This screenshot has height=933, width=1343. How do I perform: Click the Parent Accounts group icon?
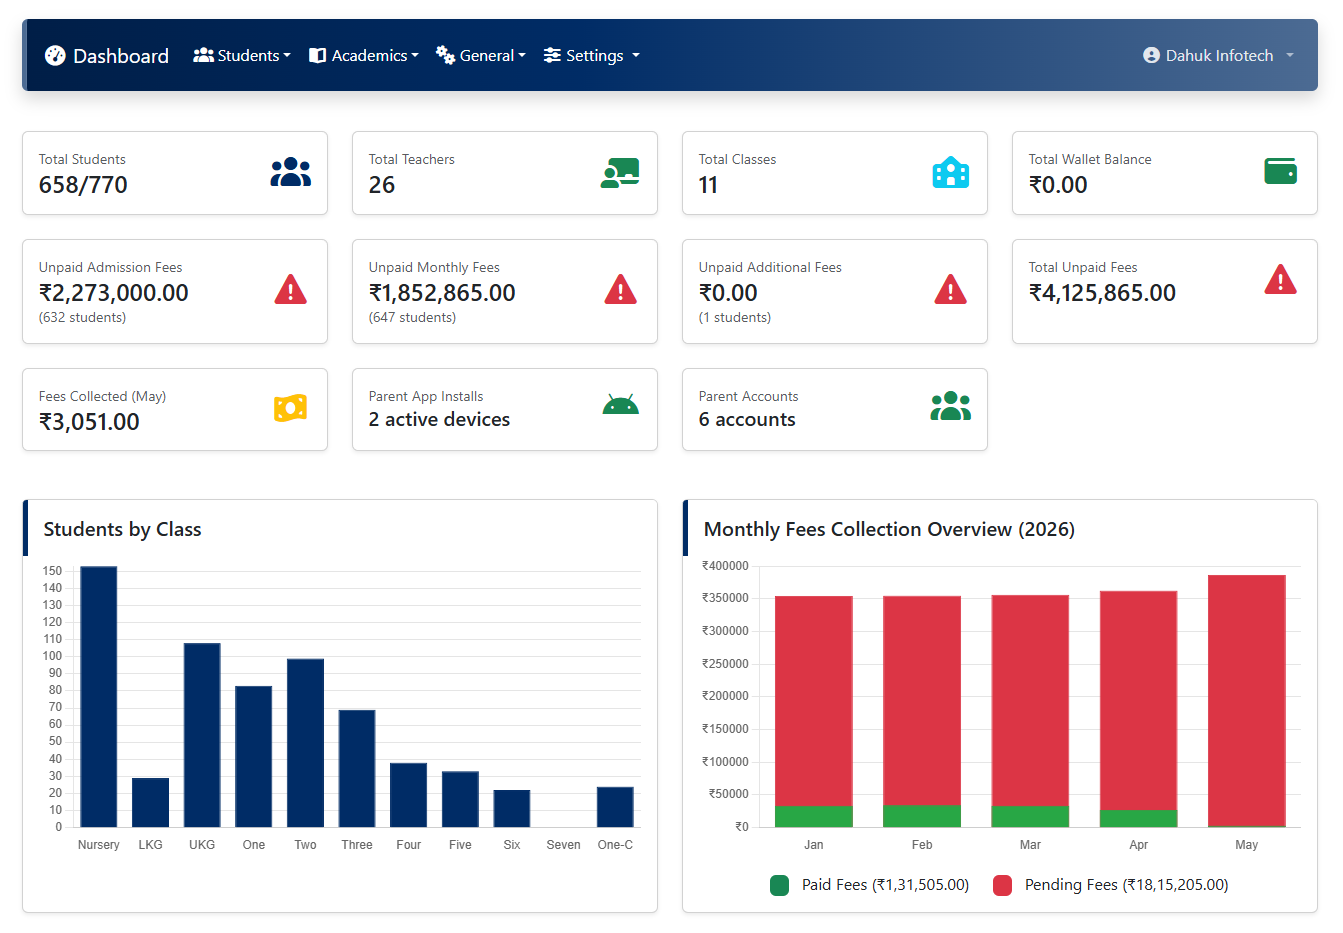point(950,405)
